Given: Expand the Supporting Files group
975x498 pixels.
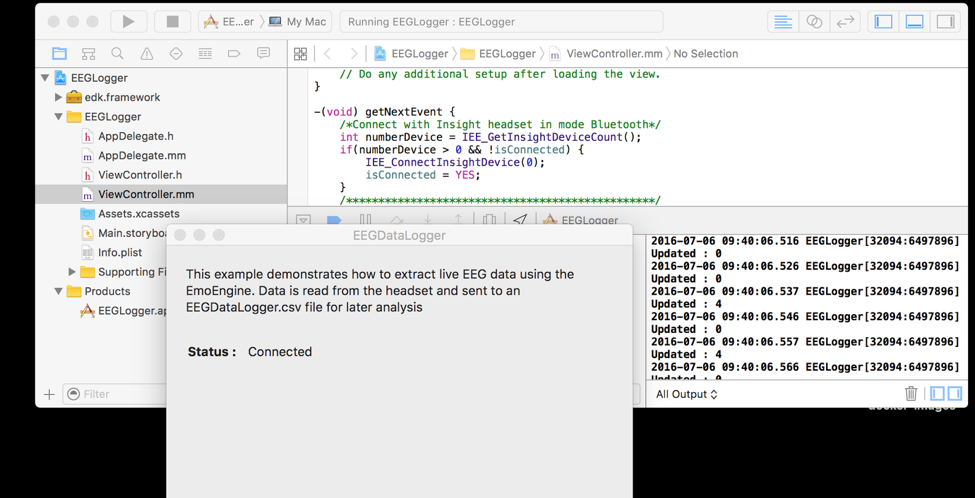Looking at the screenshot, I should (72, 272).
